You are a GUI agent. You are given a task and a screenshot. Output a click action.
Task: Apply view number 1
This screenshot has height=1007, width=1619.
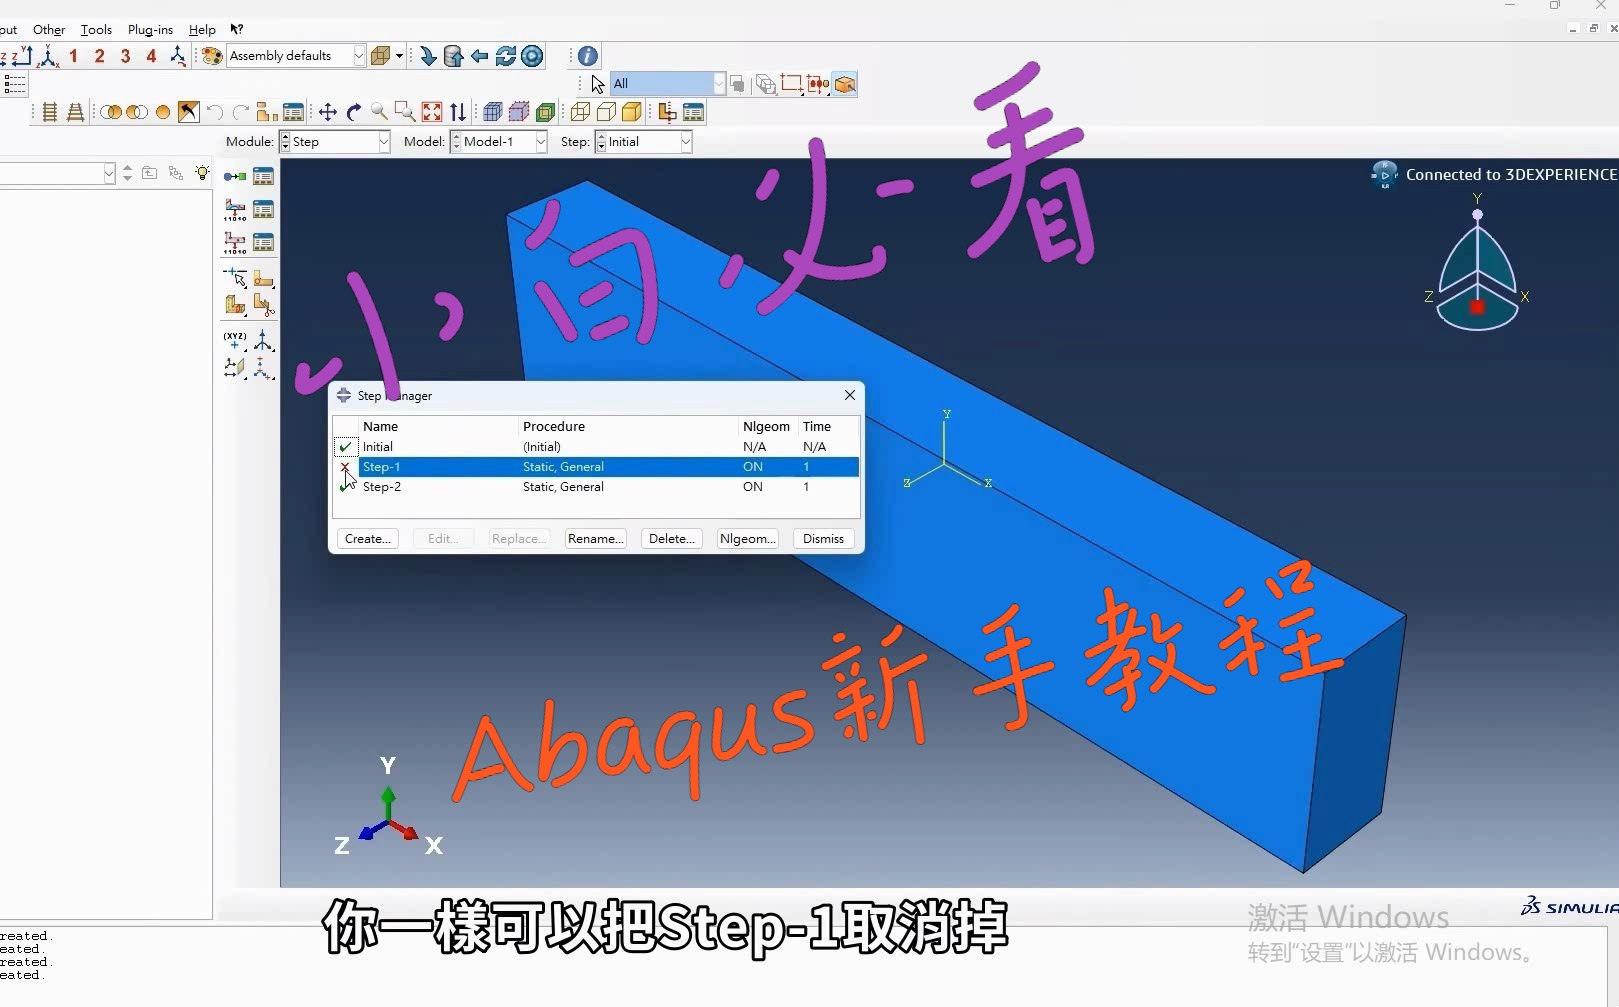[x=73, y=56]
